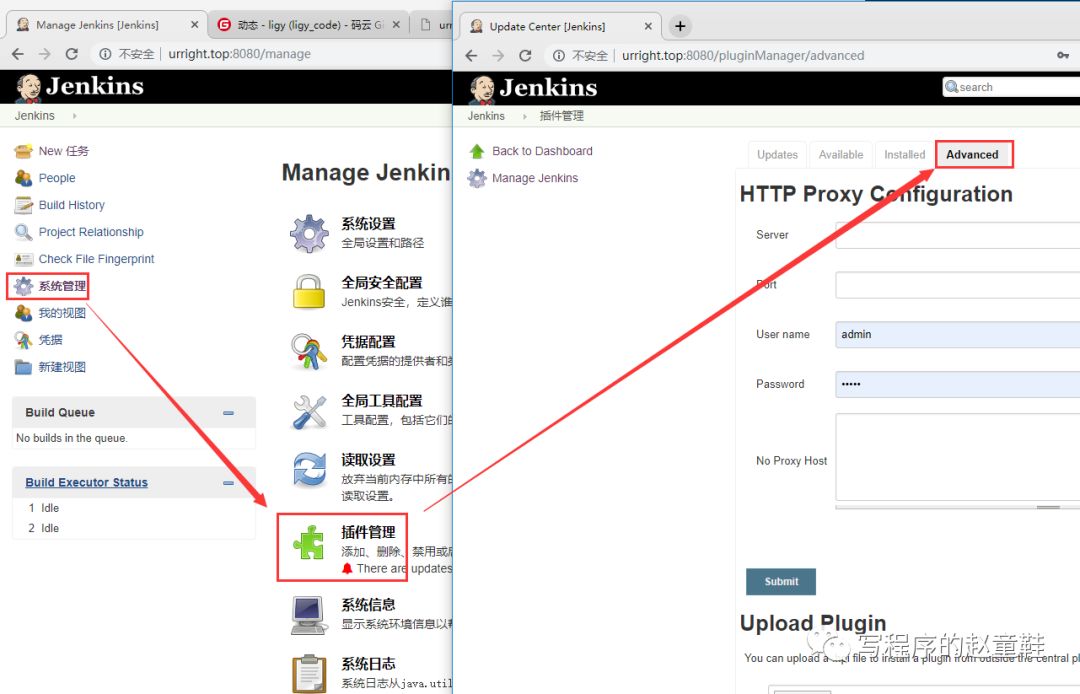
Task: Expand the Jenkins breadcrumb arrow in the left window
Action: click(74, 116)
